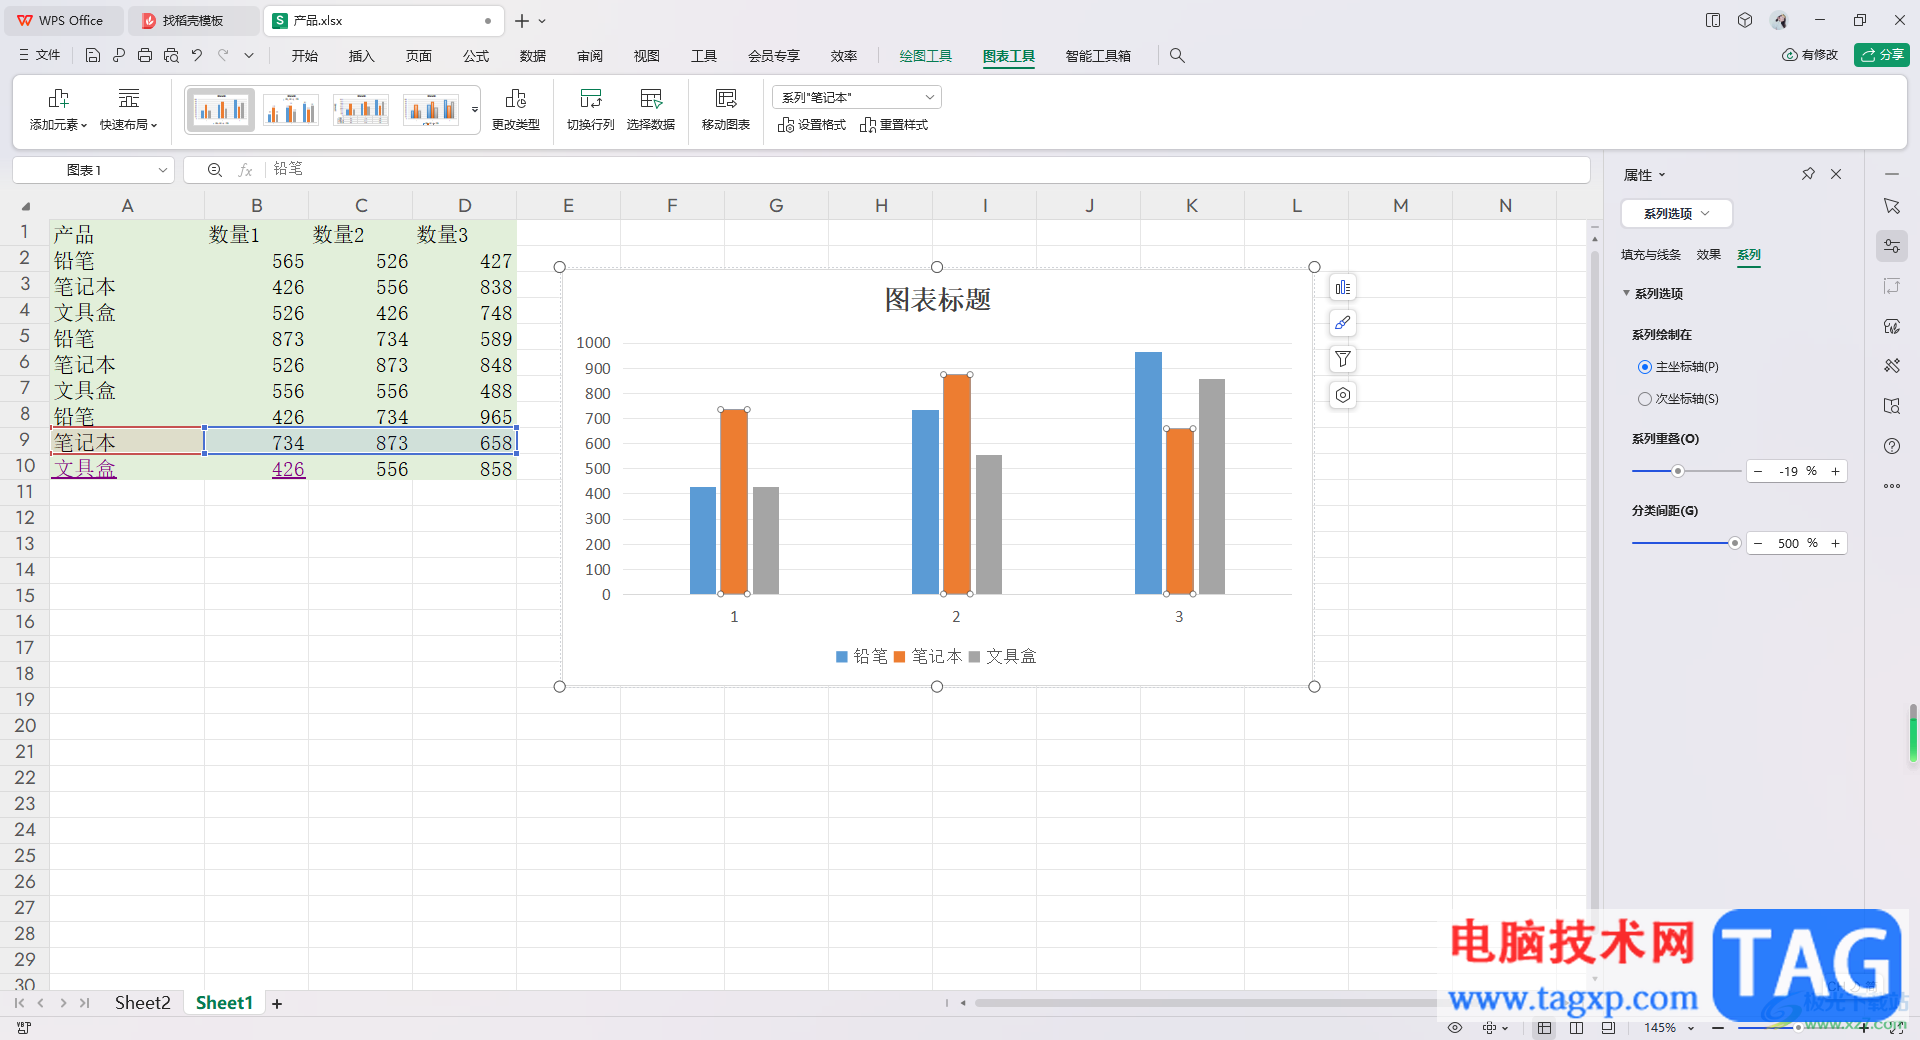This screenshot has height=1040, width=1920.
Task: Add a new sheet with plus button
Action: click(277, 1003)
